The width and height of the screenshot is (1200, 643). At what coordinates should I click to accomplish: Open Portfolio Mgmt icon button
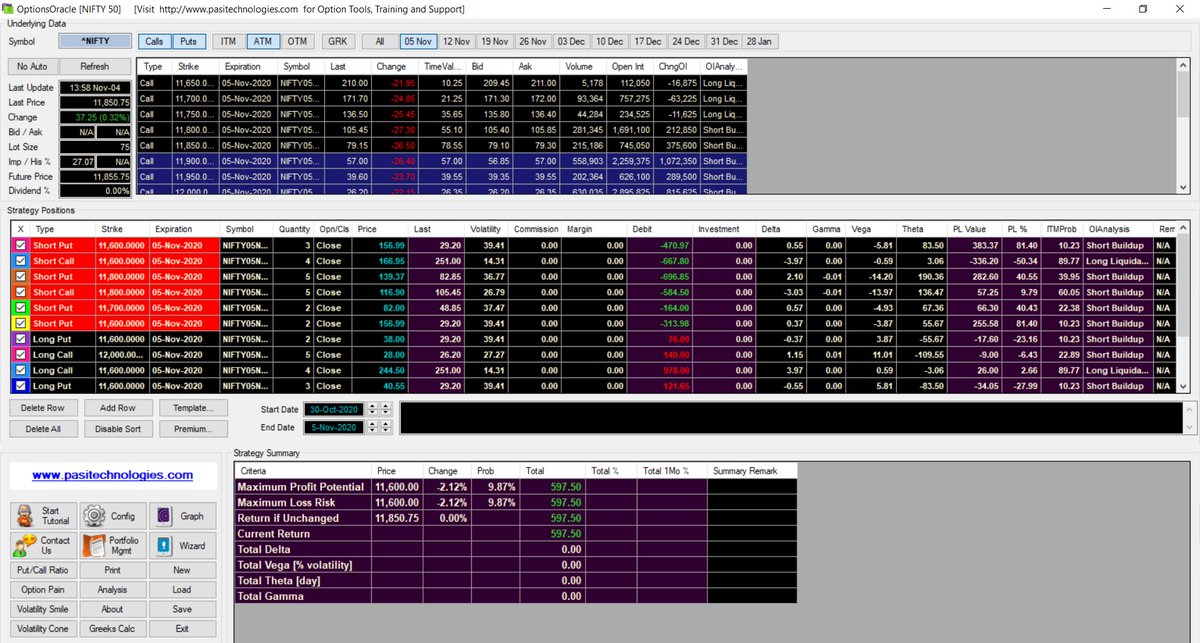pyautogui.click(x=112, y=546)
